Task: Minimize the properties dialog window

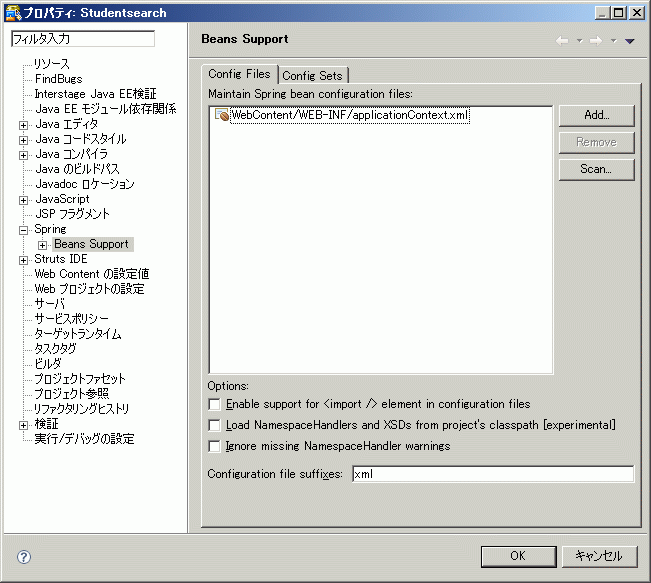Action: coord(602,13)
